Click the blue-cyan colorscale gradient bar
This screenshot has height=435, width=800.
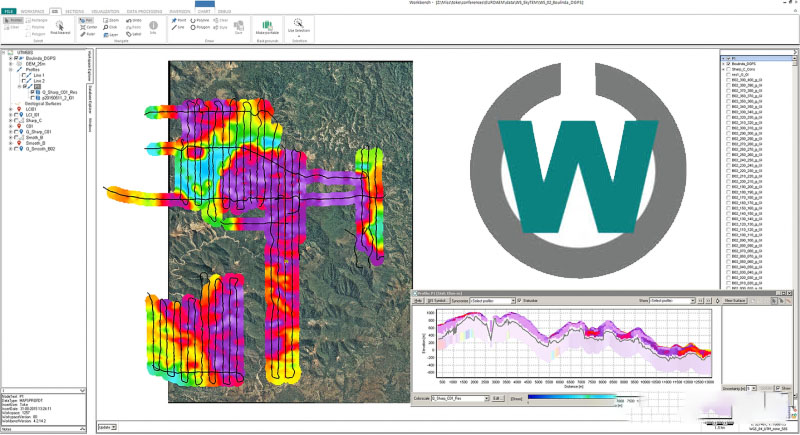(572, 397)
